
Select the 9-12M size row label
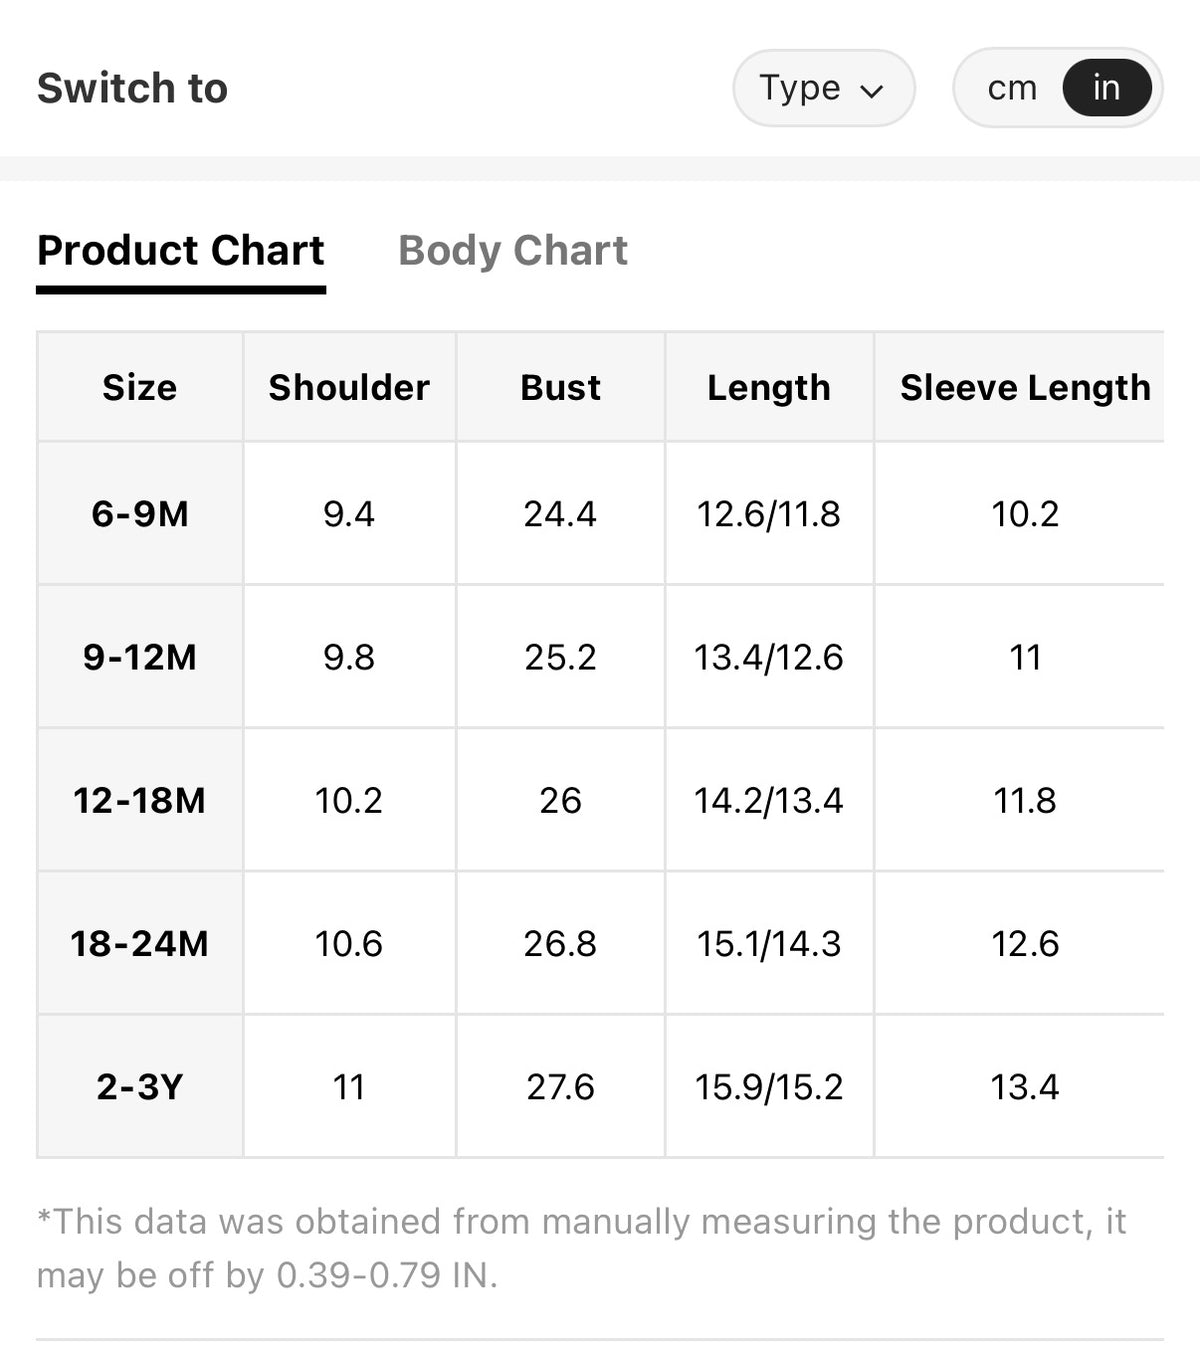140,657
